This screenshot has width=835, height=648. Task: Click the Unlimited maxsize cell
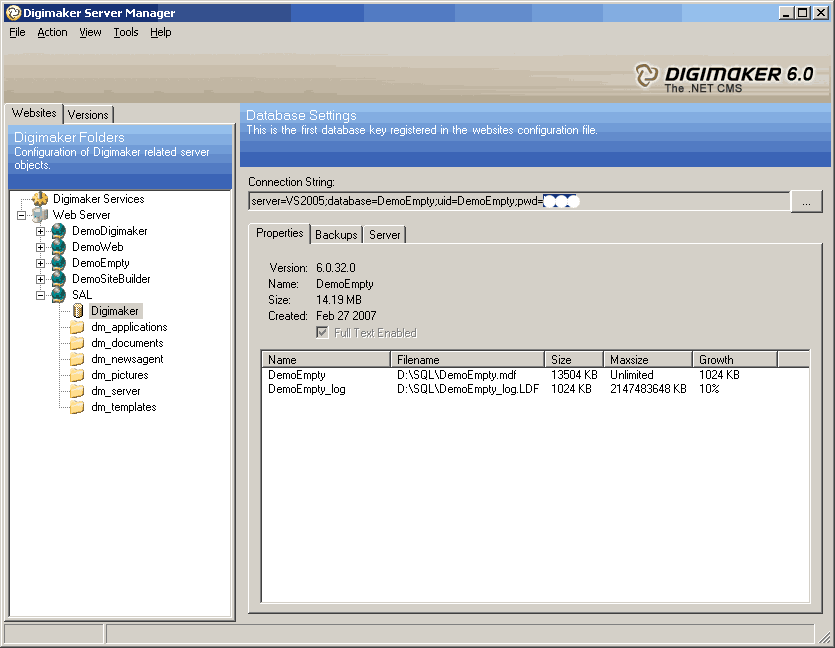[632, 375]
